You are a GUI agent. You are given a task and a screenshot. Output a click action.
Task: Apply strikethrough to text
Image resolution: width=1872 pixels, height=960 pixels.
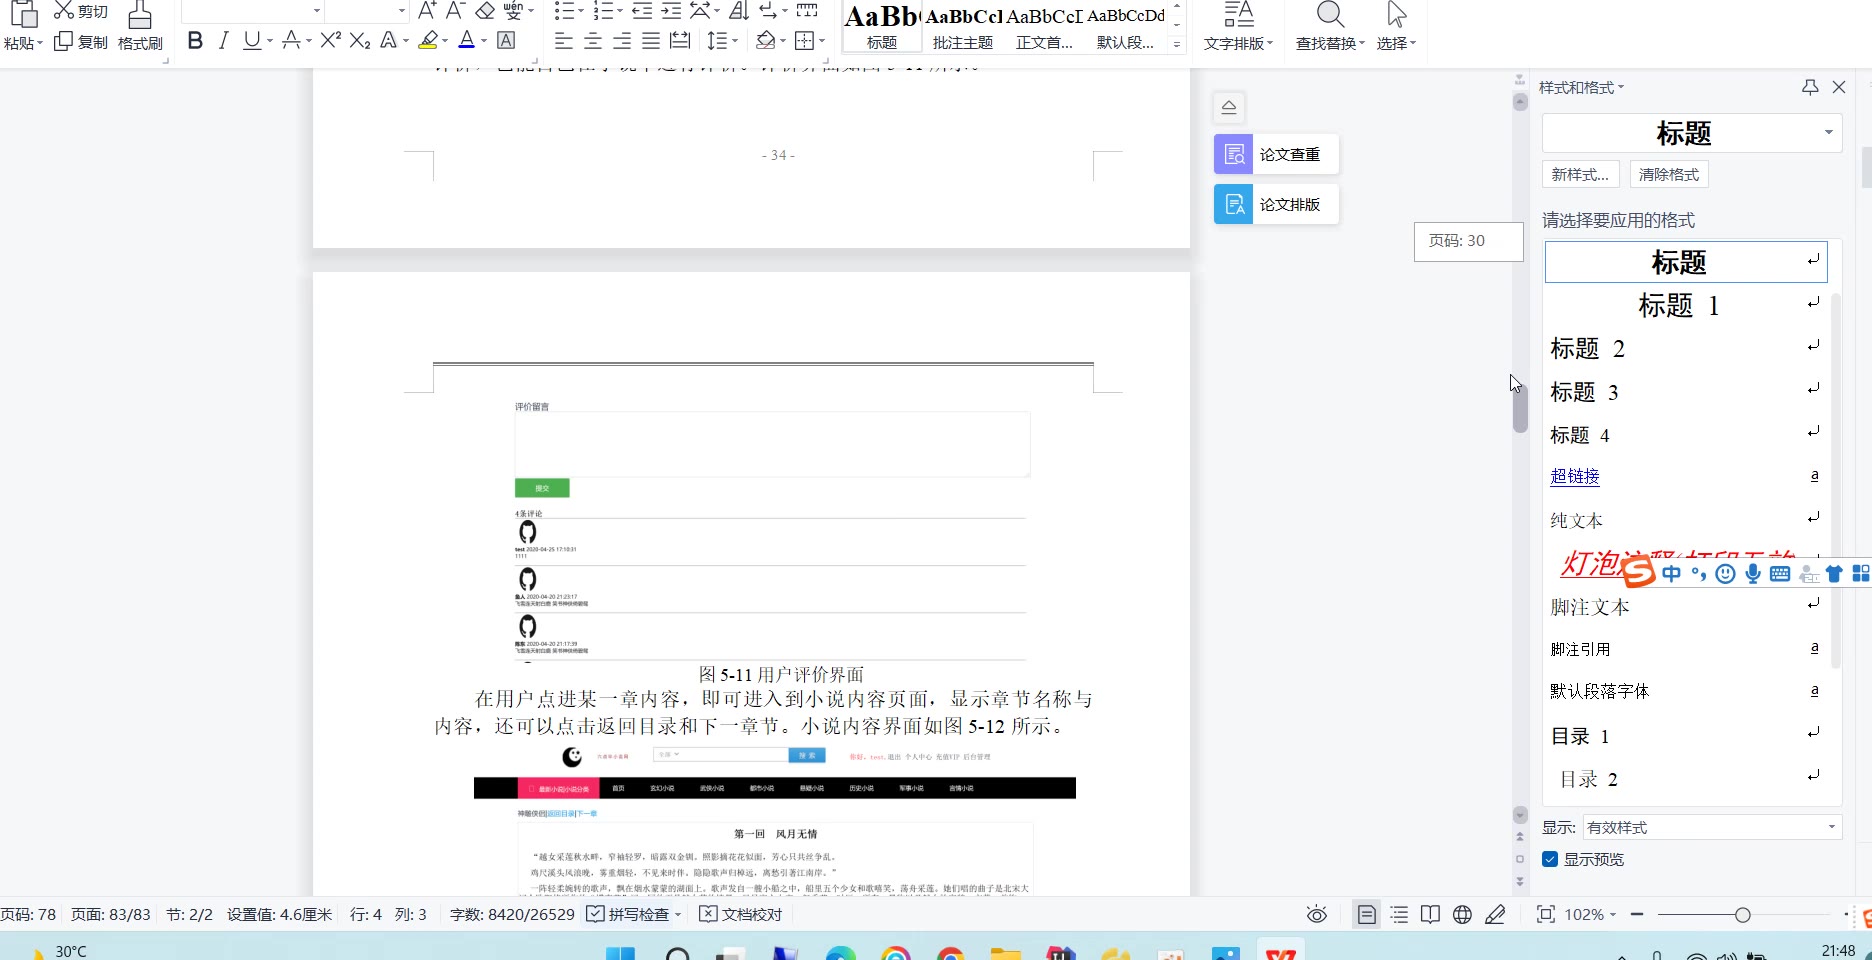(291, 41)
